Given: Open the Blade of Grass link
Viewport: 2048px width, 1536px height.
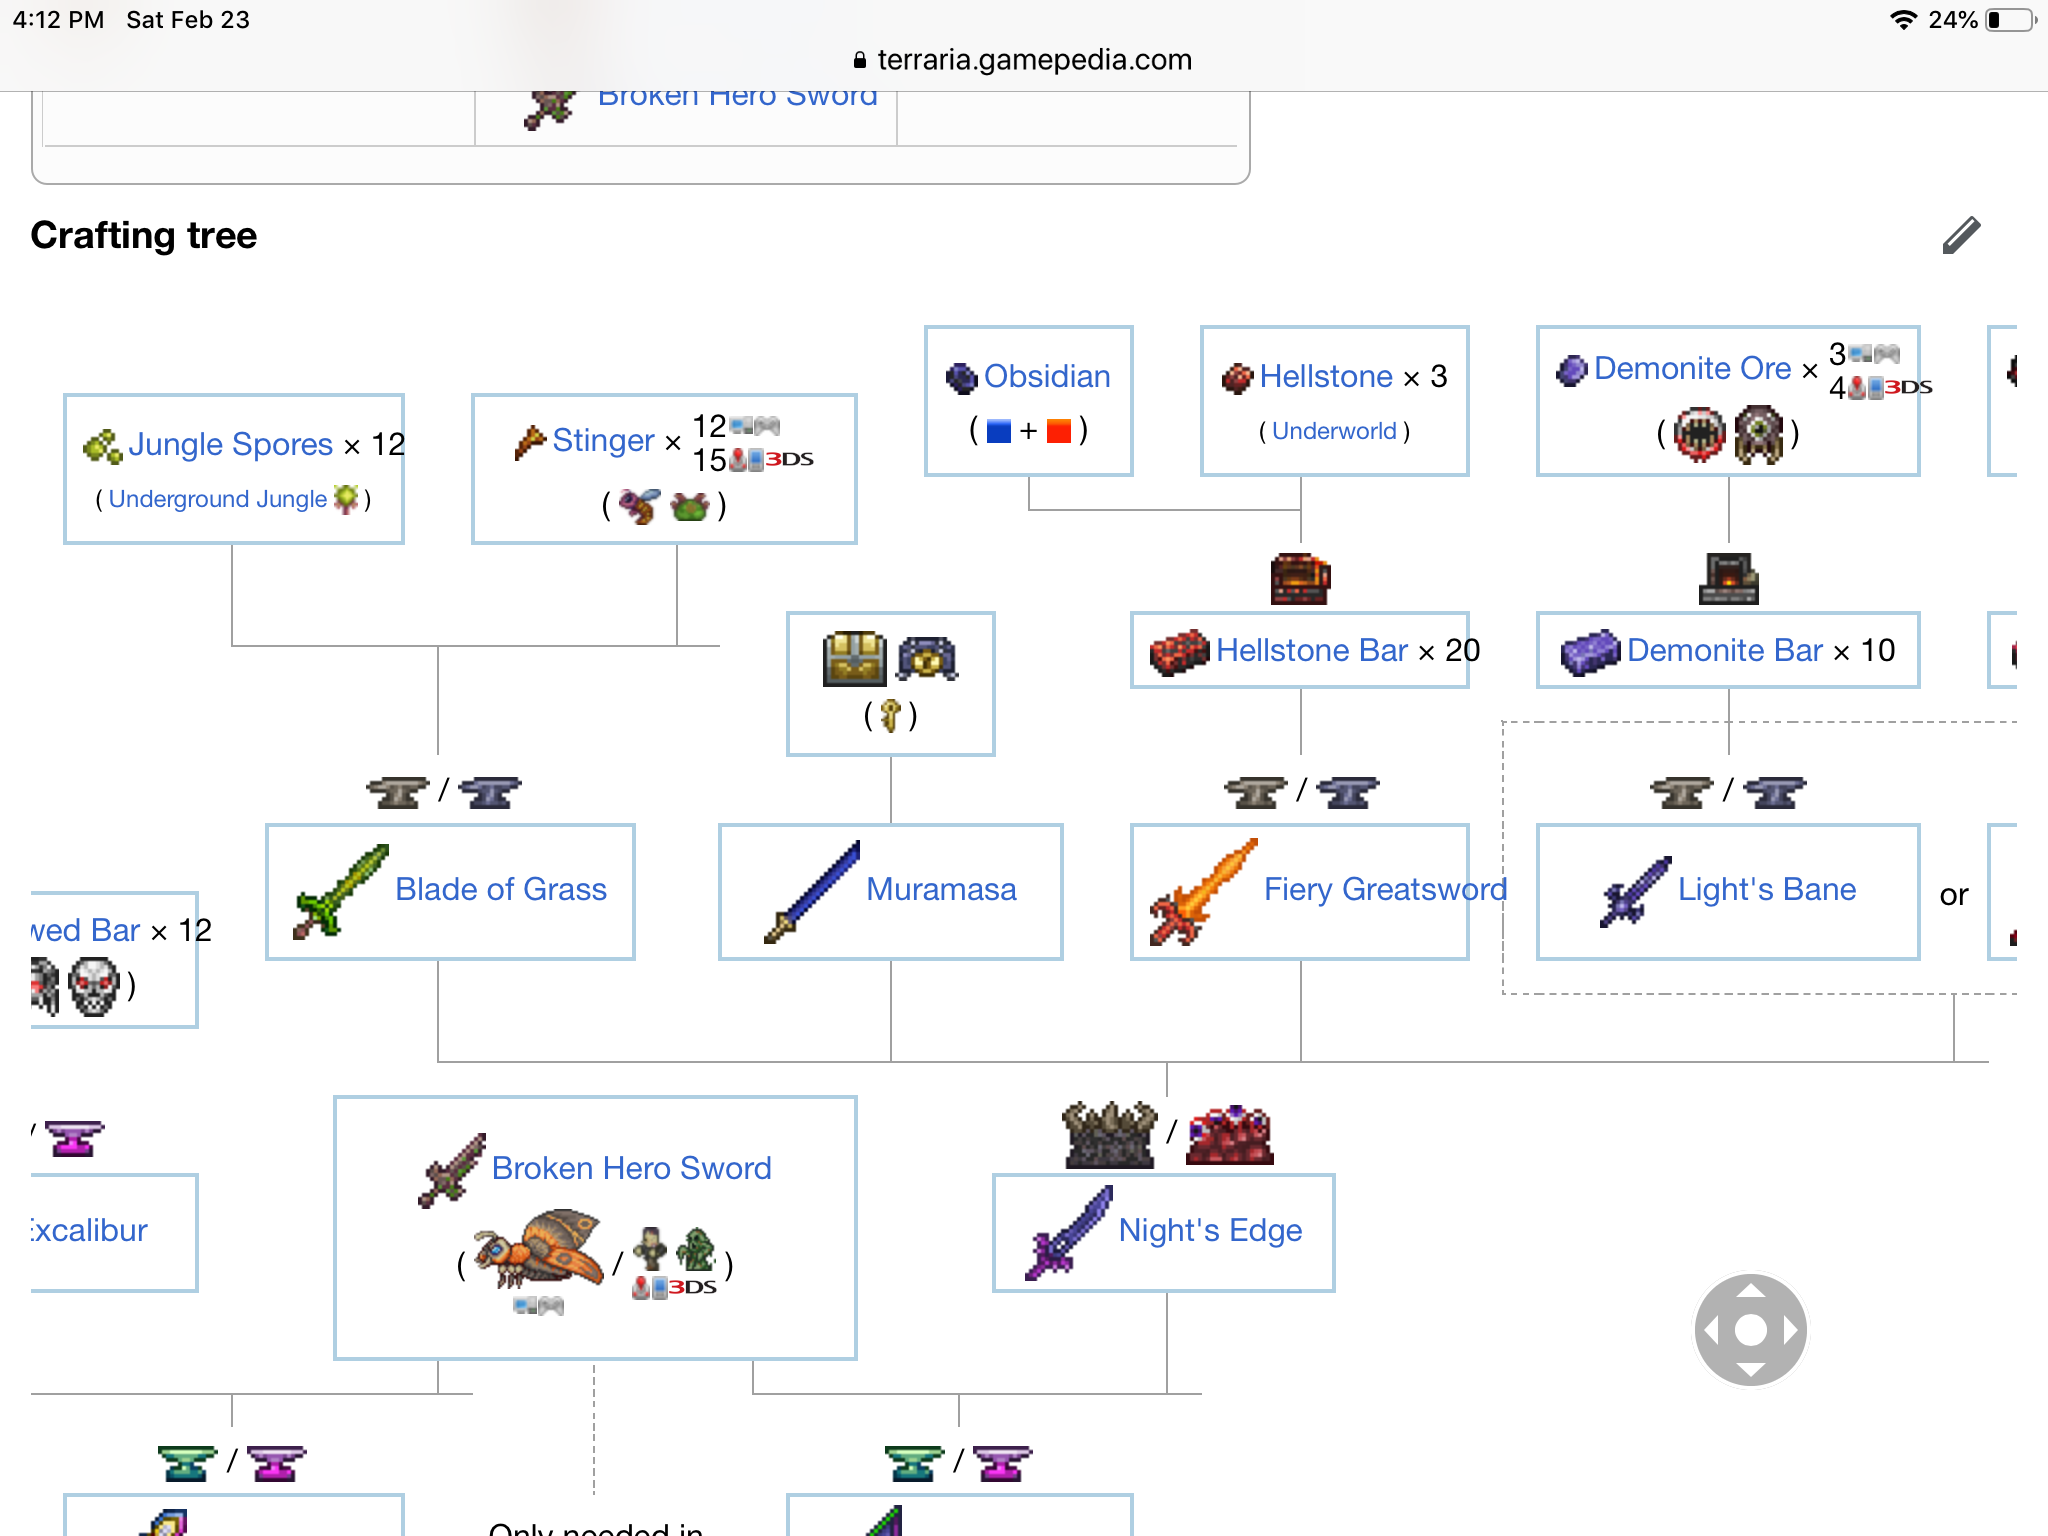Looking at the screenshot, I should (x=501, y=889).
